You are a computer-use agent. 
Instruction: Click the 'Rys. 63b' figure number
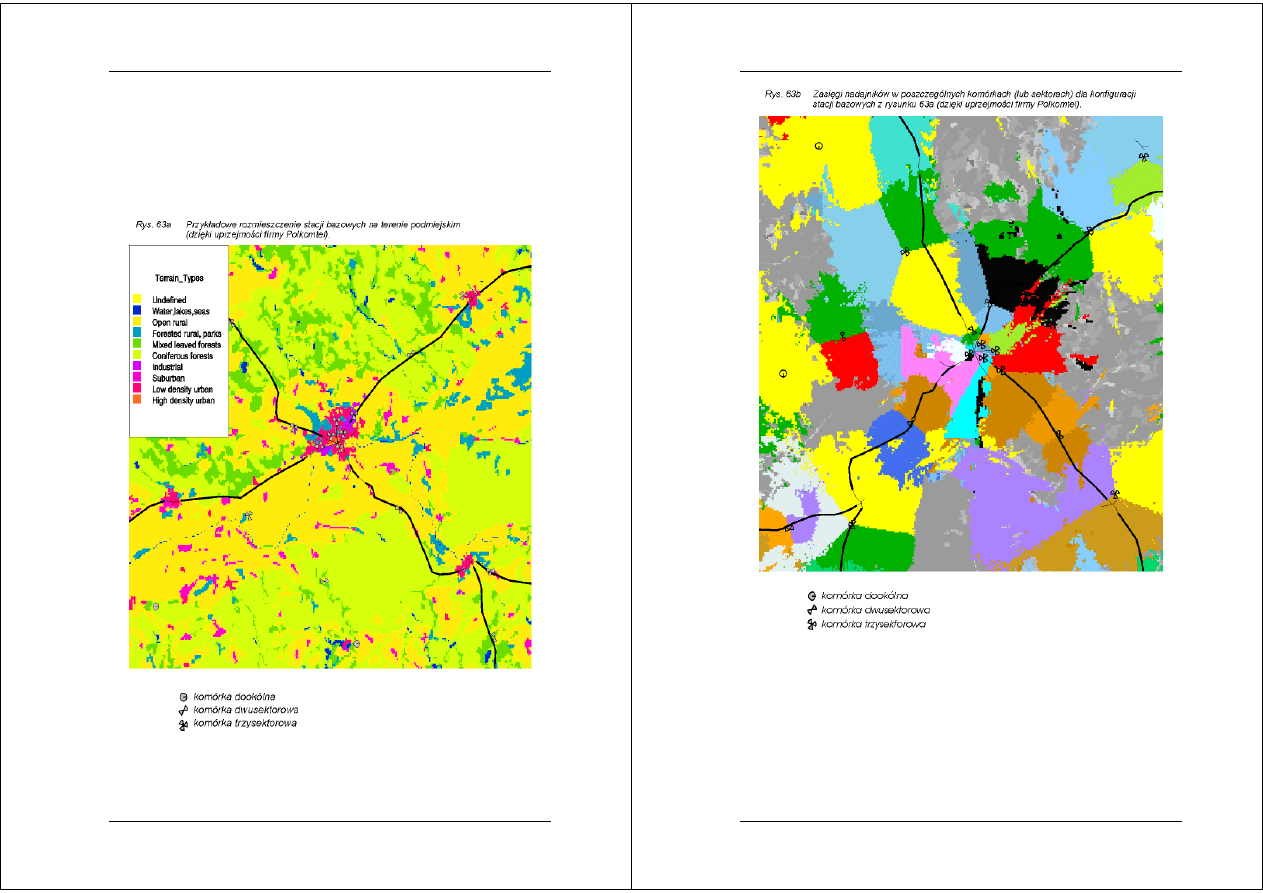pos(783,94)
